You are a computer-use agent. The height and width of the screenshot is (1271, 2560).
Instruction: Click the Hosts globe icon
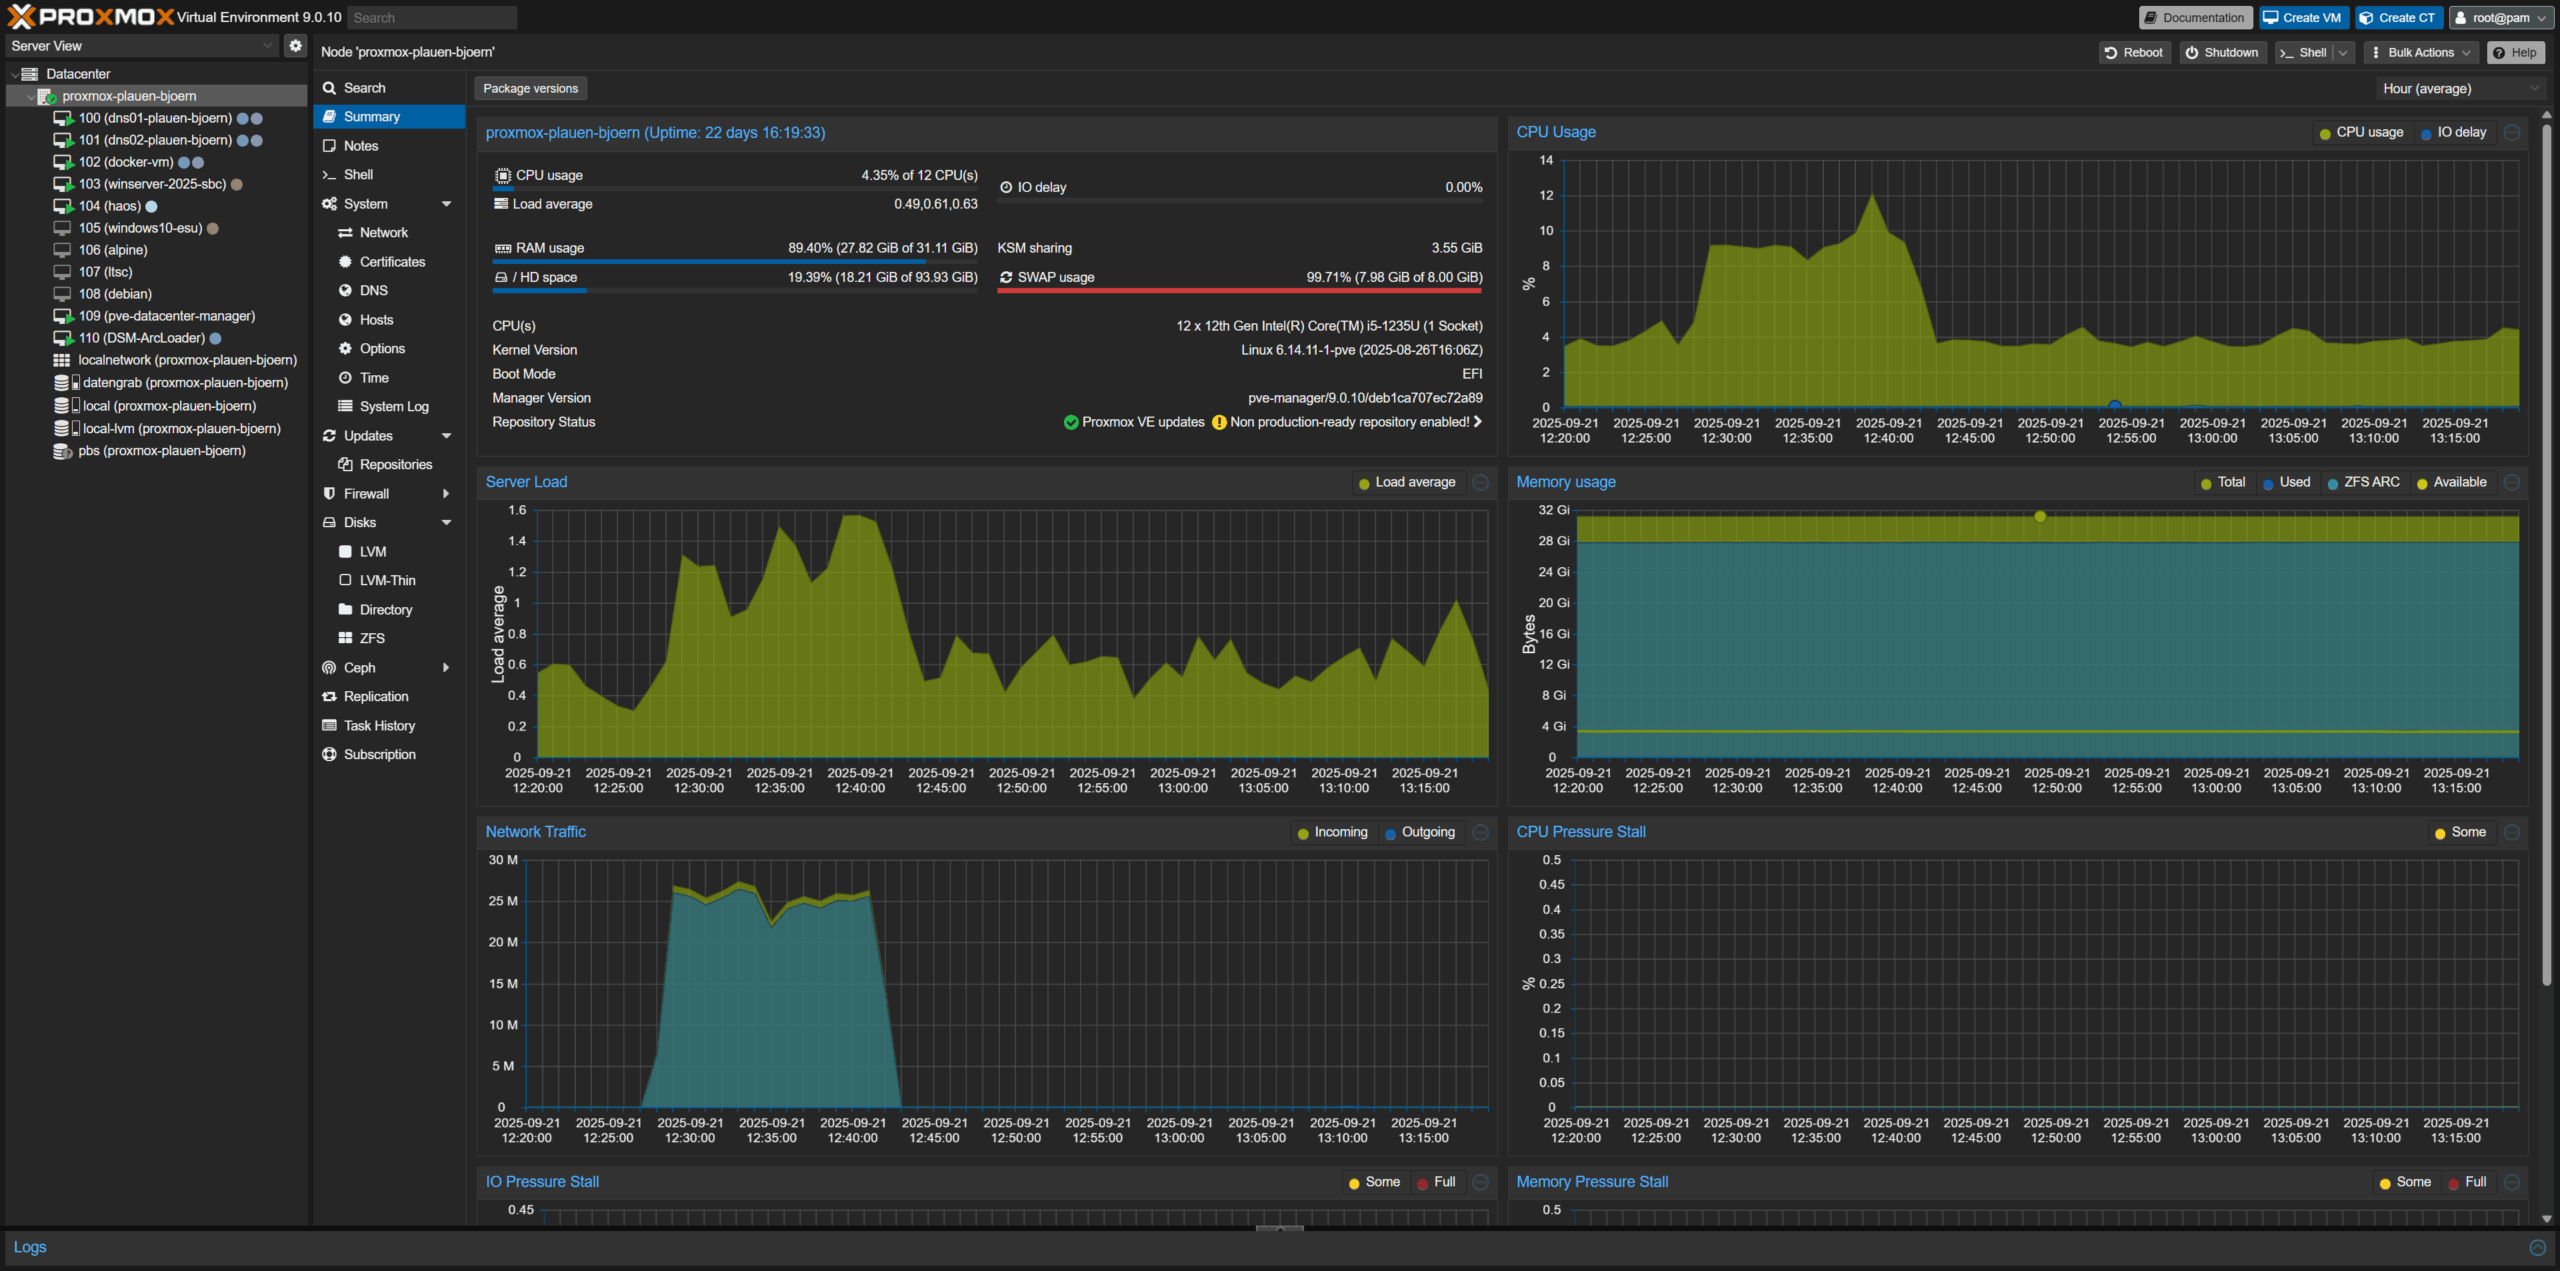coord(345,320)
